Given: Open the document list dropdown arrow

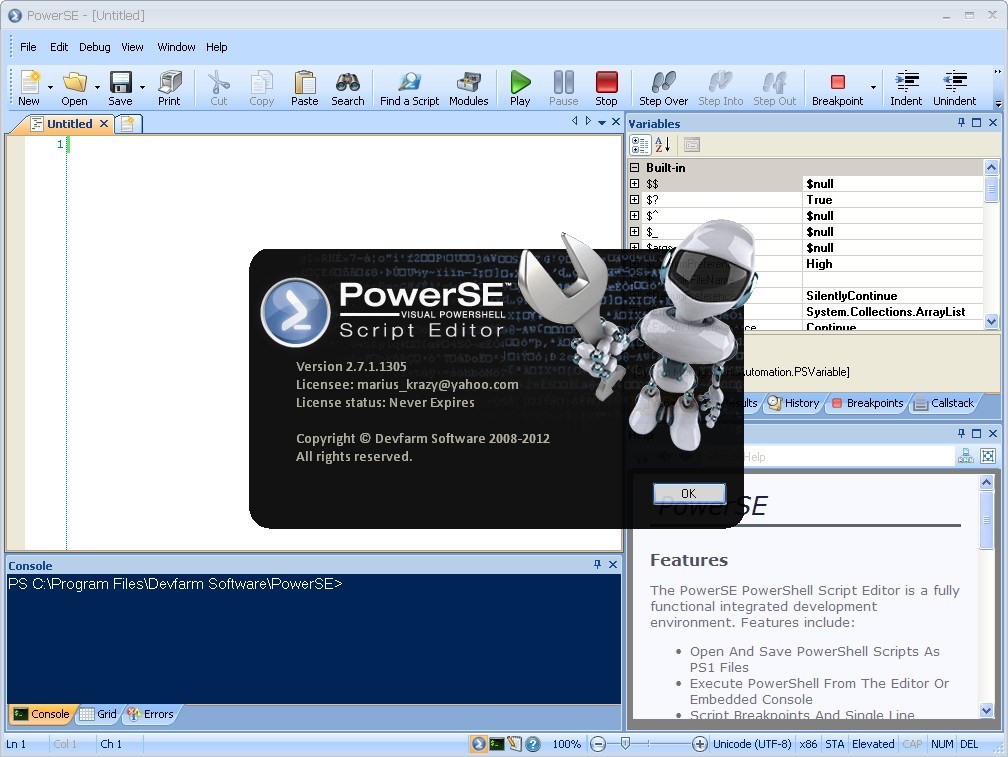Looking at the screenshot, I should click(602, 122).
